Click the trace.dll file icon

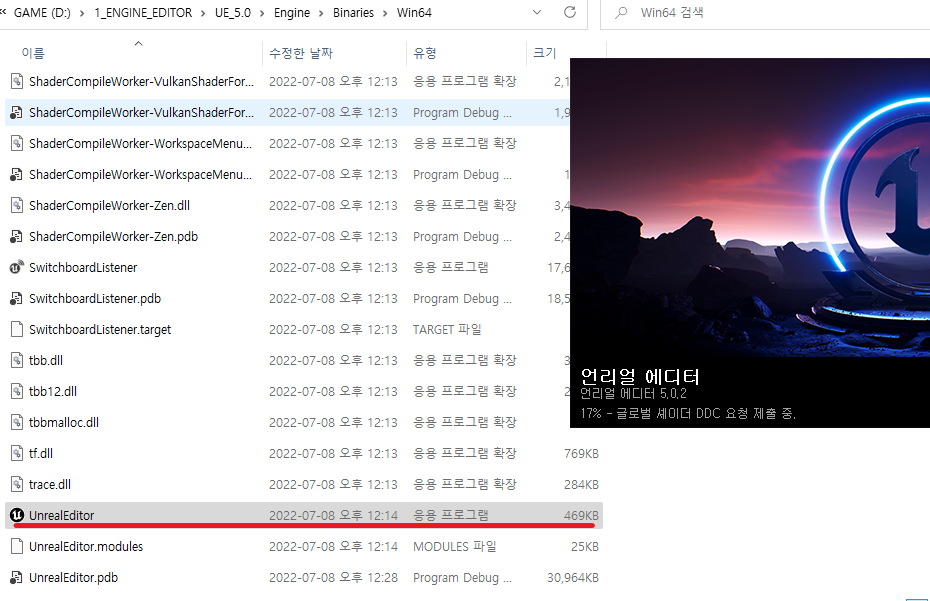(x=17, y=484)
